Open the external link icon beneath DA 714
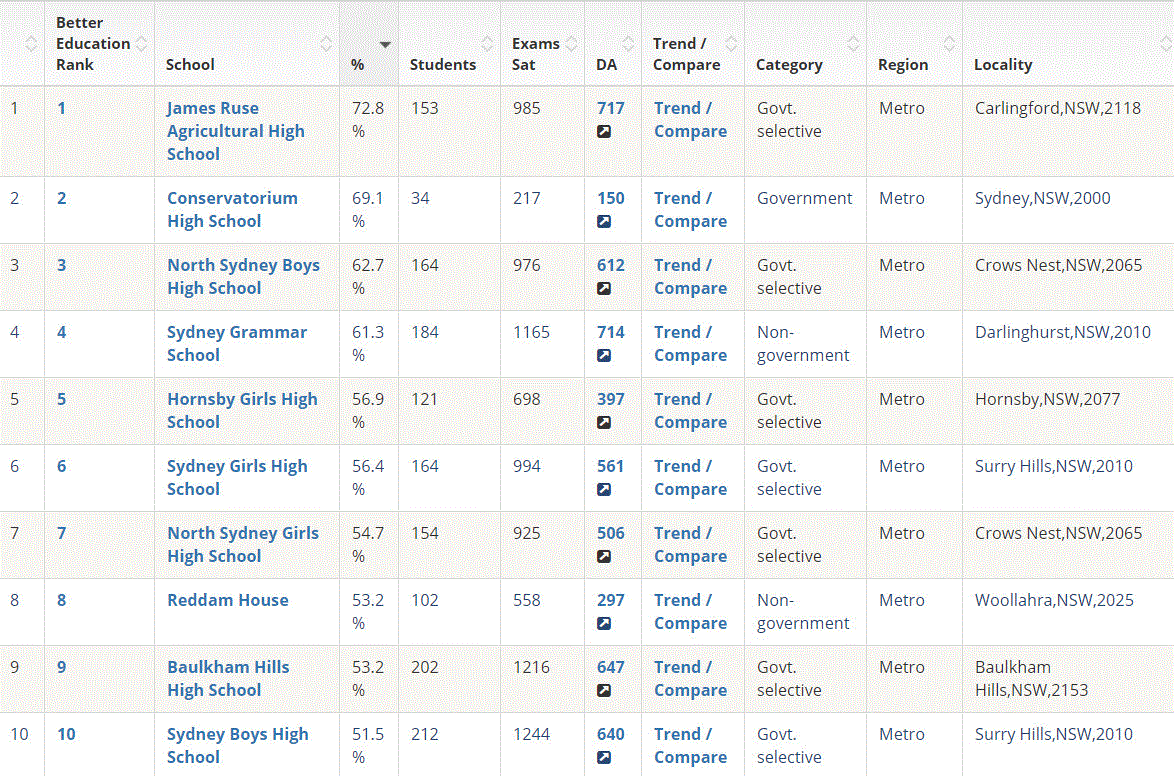The height and width of the screenshot is (776, 1174). (604, 356)
